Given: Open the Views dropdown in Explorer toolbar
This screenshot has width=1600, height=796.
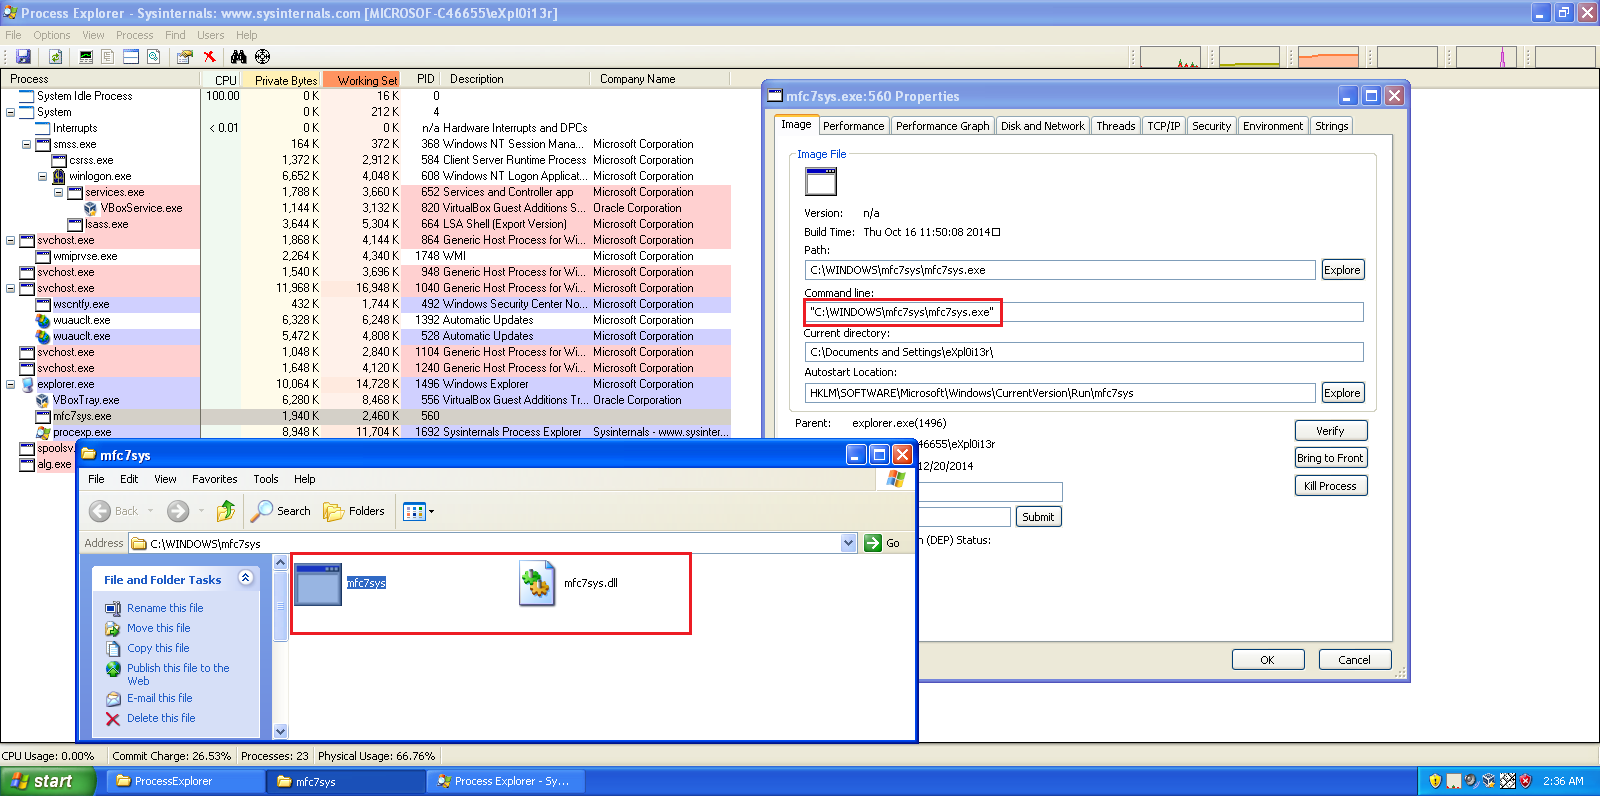Looking at the screenshot, I should tap(419, 511).
